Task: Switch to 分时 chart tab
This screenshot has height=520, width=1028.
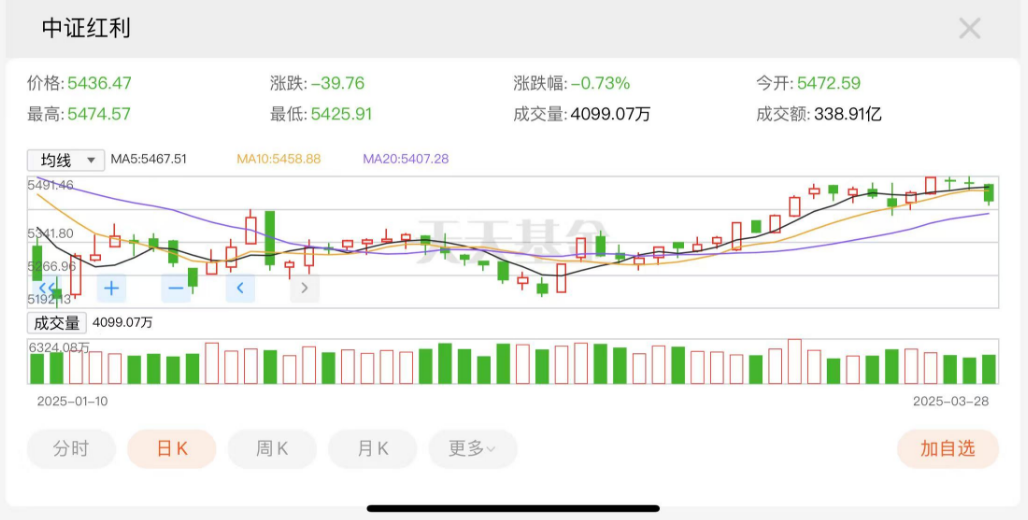Action: [71, 449]
